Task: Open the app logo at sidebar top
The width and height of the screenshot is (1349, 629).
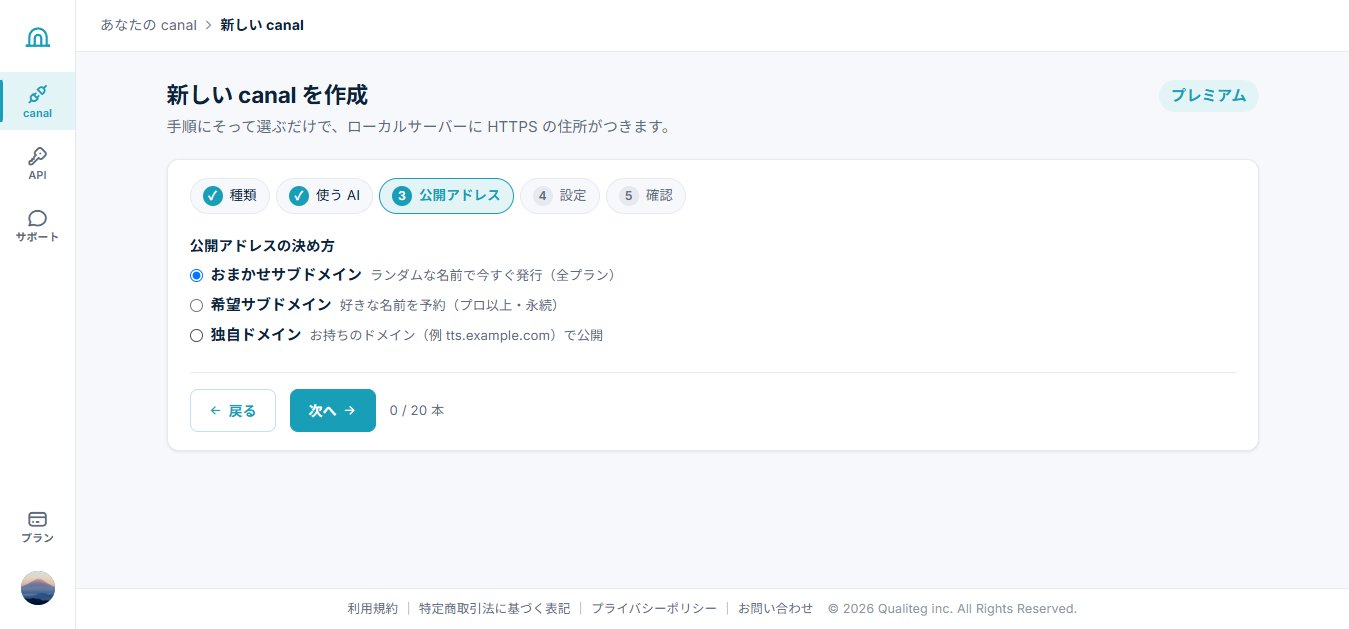Action: tap(37, 38)
